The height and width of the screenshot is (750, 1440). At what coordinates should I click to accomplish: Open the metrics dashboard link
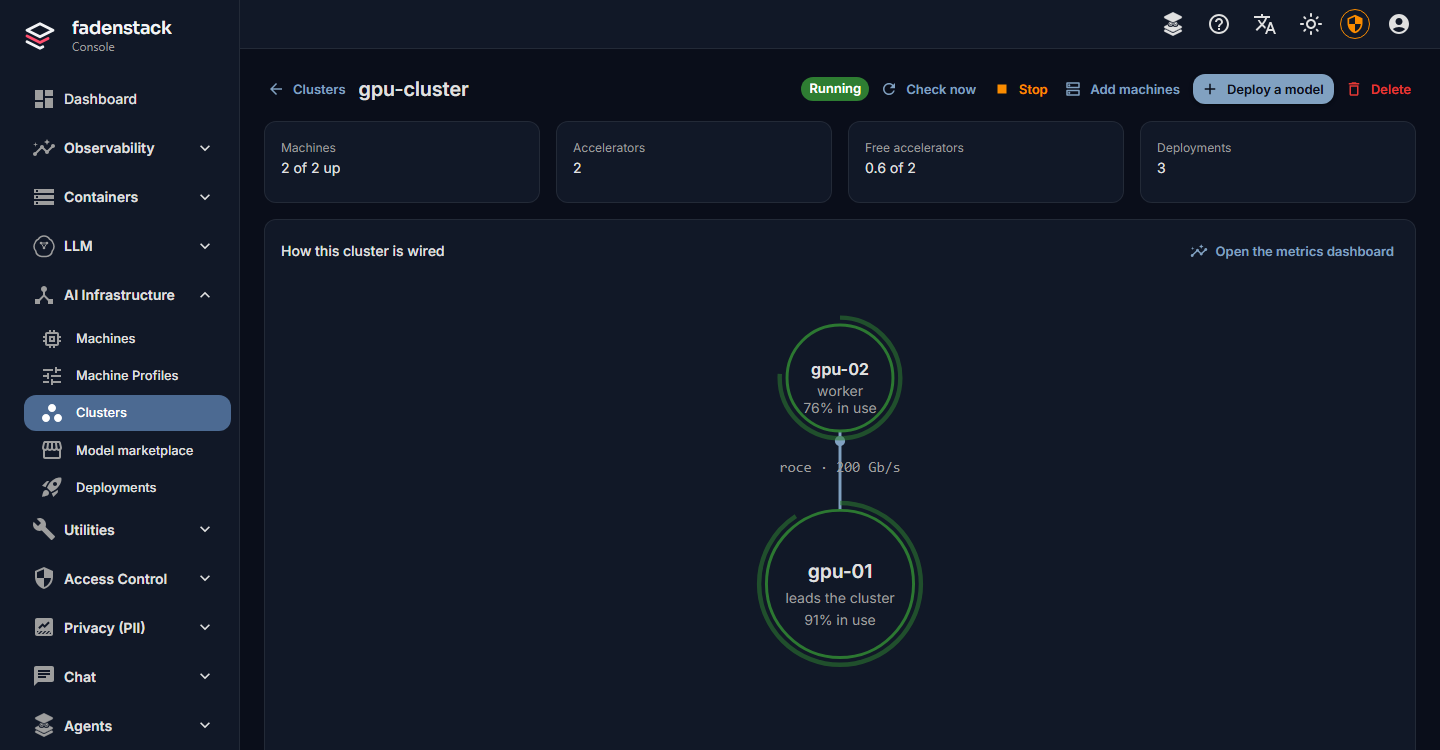1292,252
